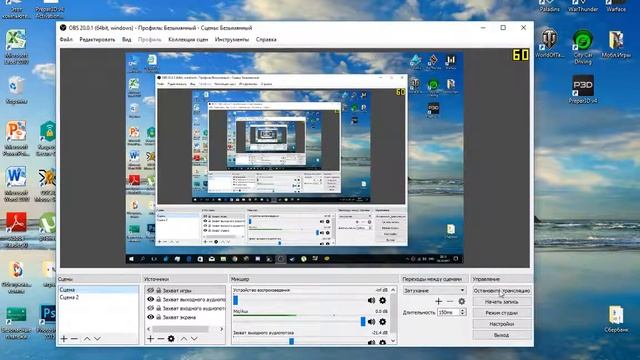
Task: Click Mic/Aux volume slider handle
Action: pos(363,322)
